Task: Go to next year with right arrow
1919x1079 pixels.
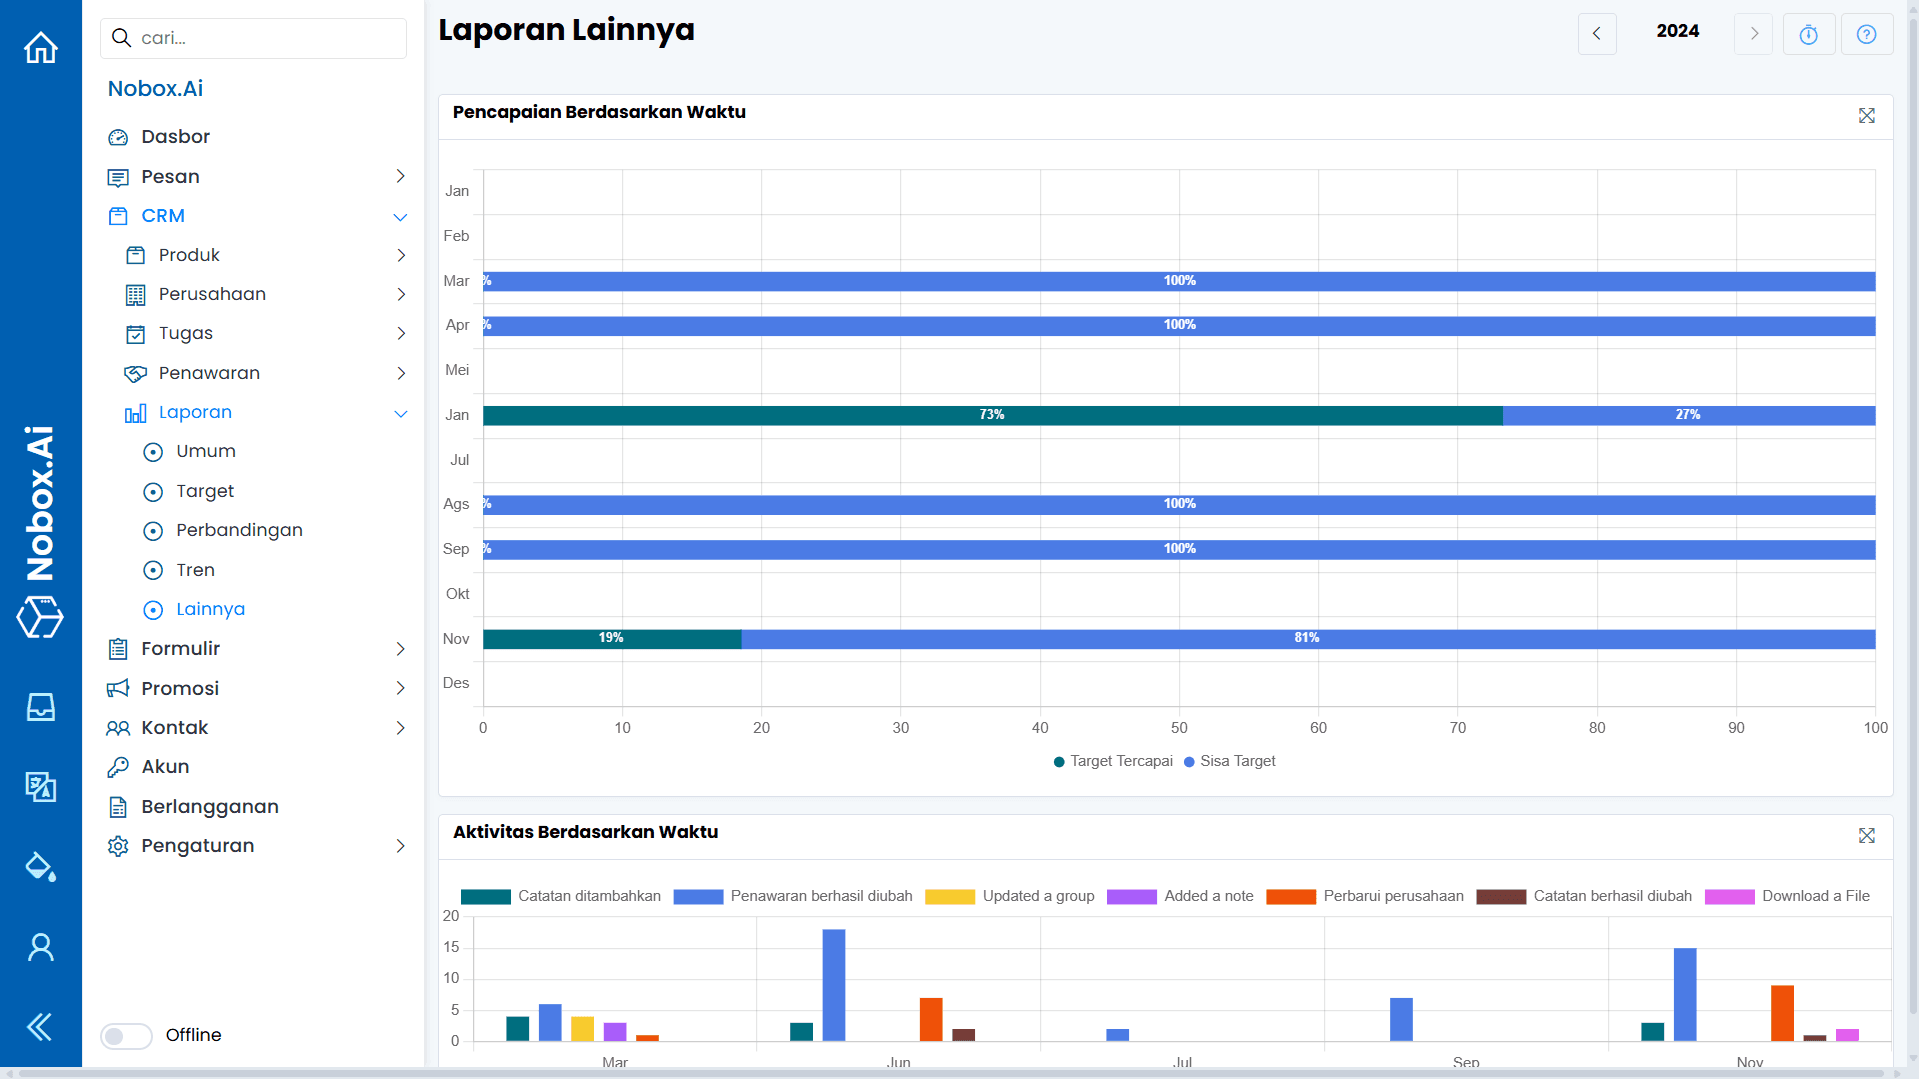Action: coord(1752,33)
